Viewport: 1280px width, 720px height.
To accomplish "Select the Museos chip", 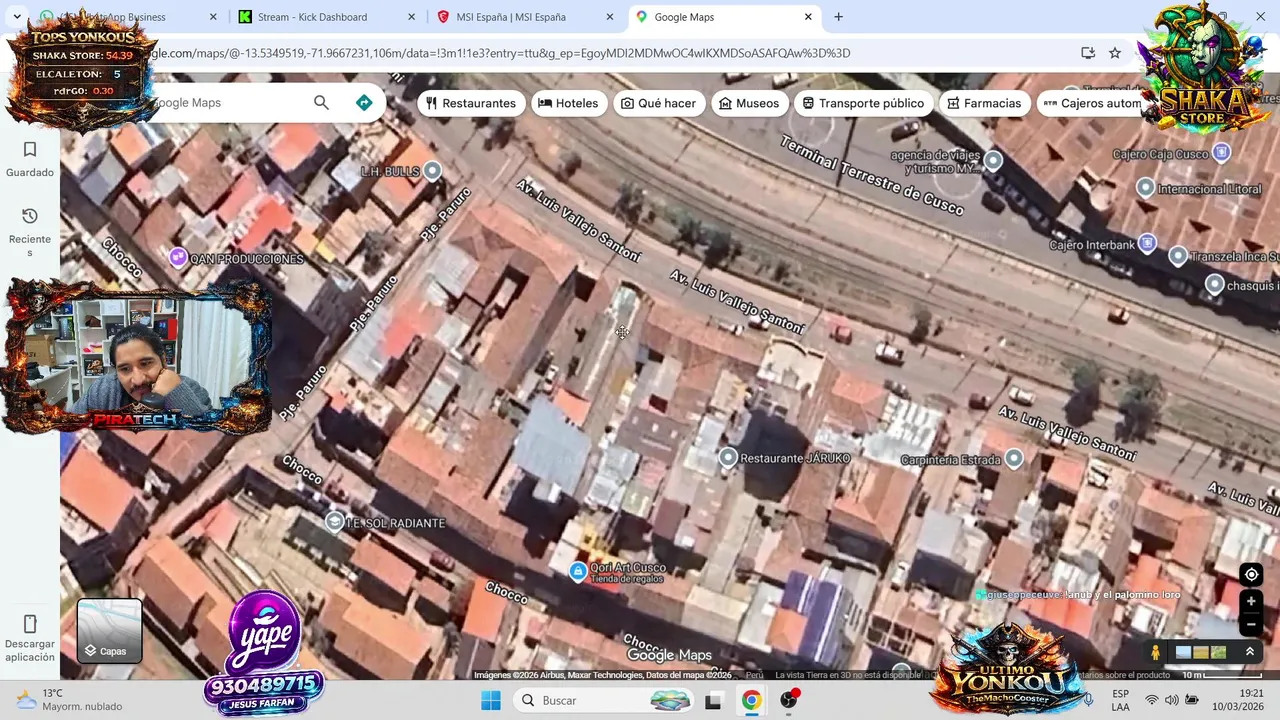I will click(x=749, y=103).
